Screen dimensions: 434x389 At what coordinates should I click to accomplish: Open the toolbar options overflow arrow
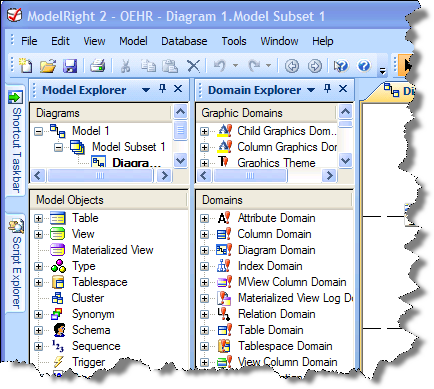(x=382, y=70)
